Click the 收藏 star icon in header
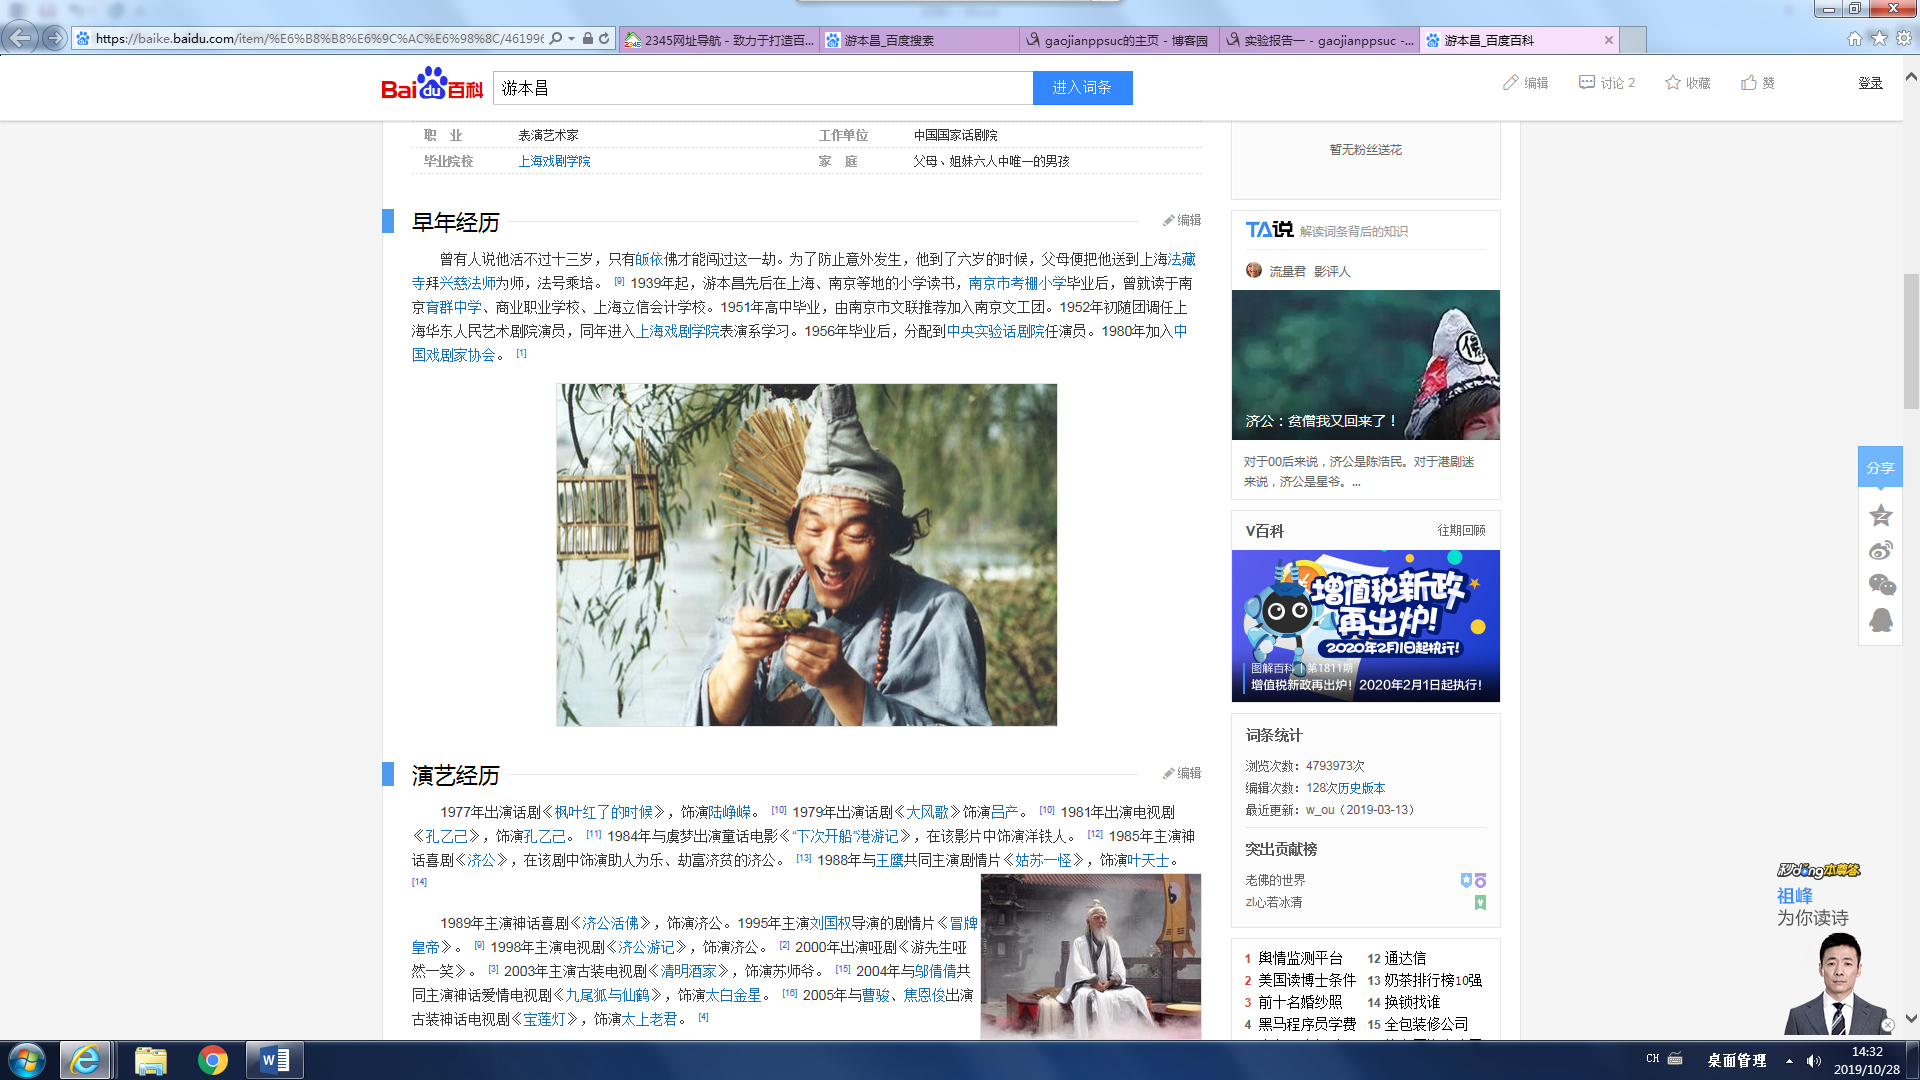This screenshot has height=1080, width=1920. (x=1673, y=83)
